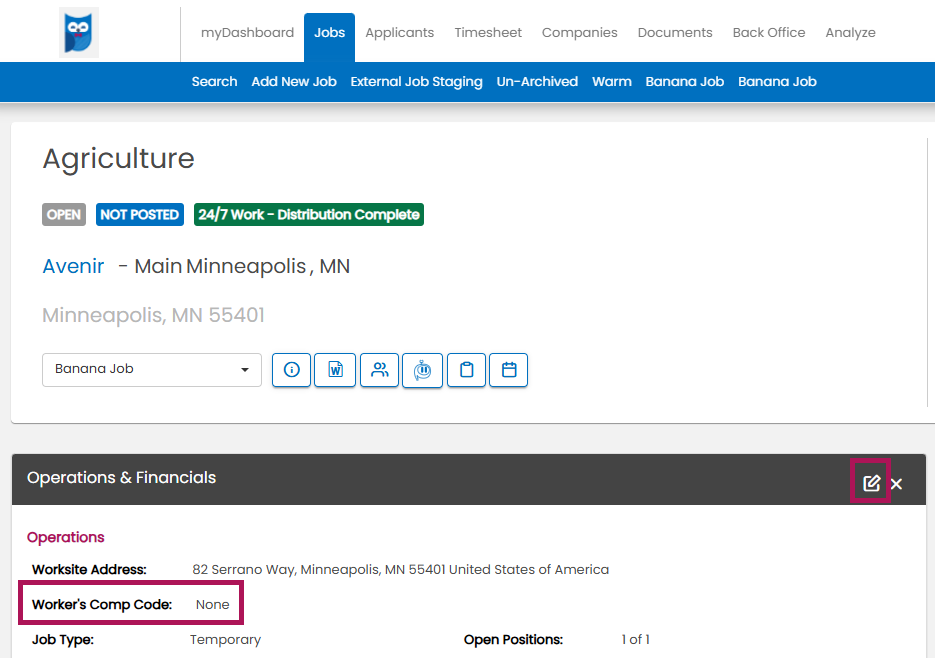Click the NOT POSTED badge
Viewport: 935px width, 658px height.
tap(140, 215)
